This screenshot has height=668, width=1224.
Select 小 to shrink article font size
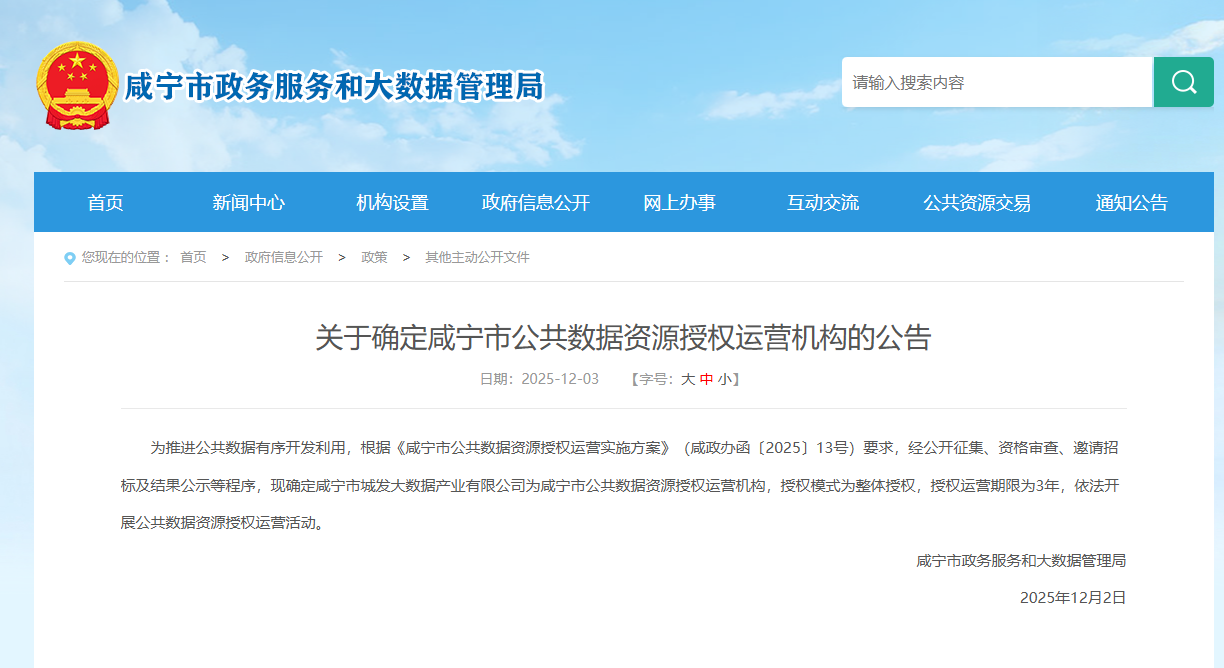click(x=726, y=378)
